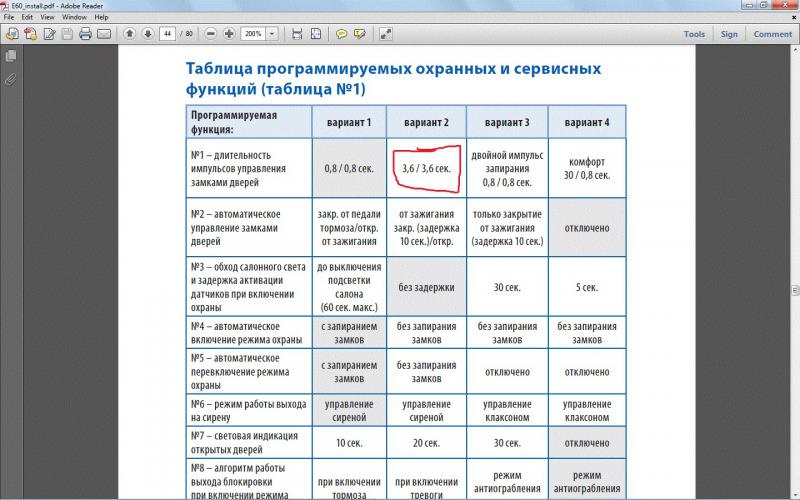The image size is (800, 500).
Task: Click the open file from online icon
Action: click(12, 34)
